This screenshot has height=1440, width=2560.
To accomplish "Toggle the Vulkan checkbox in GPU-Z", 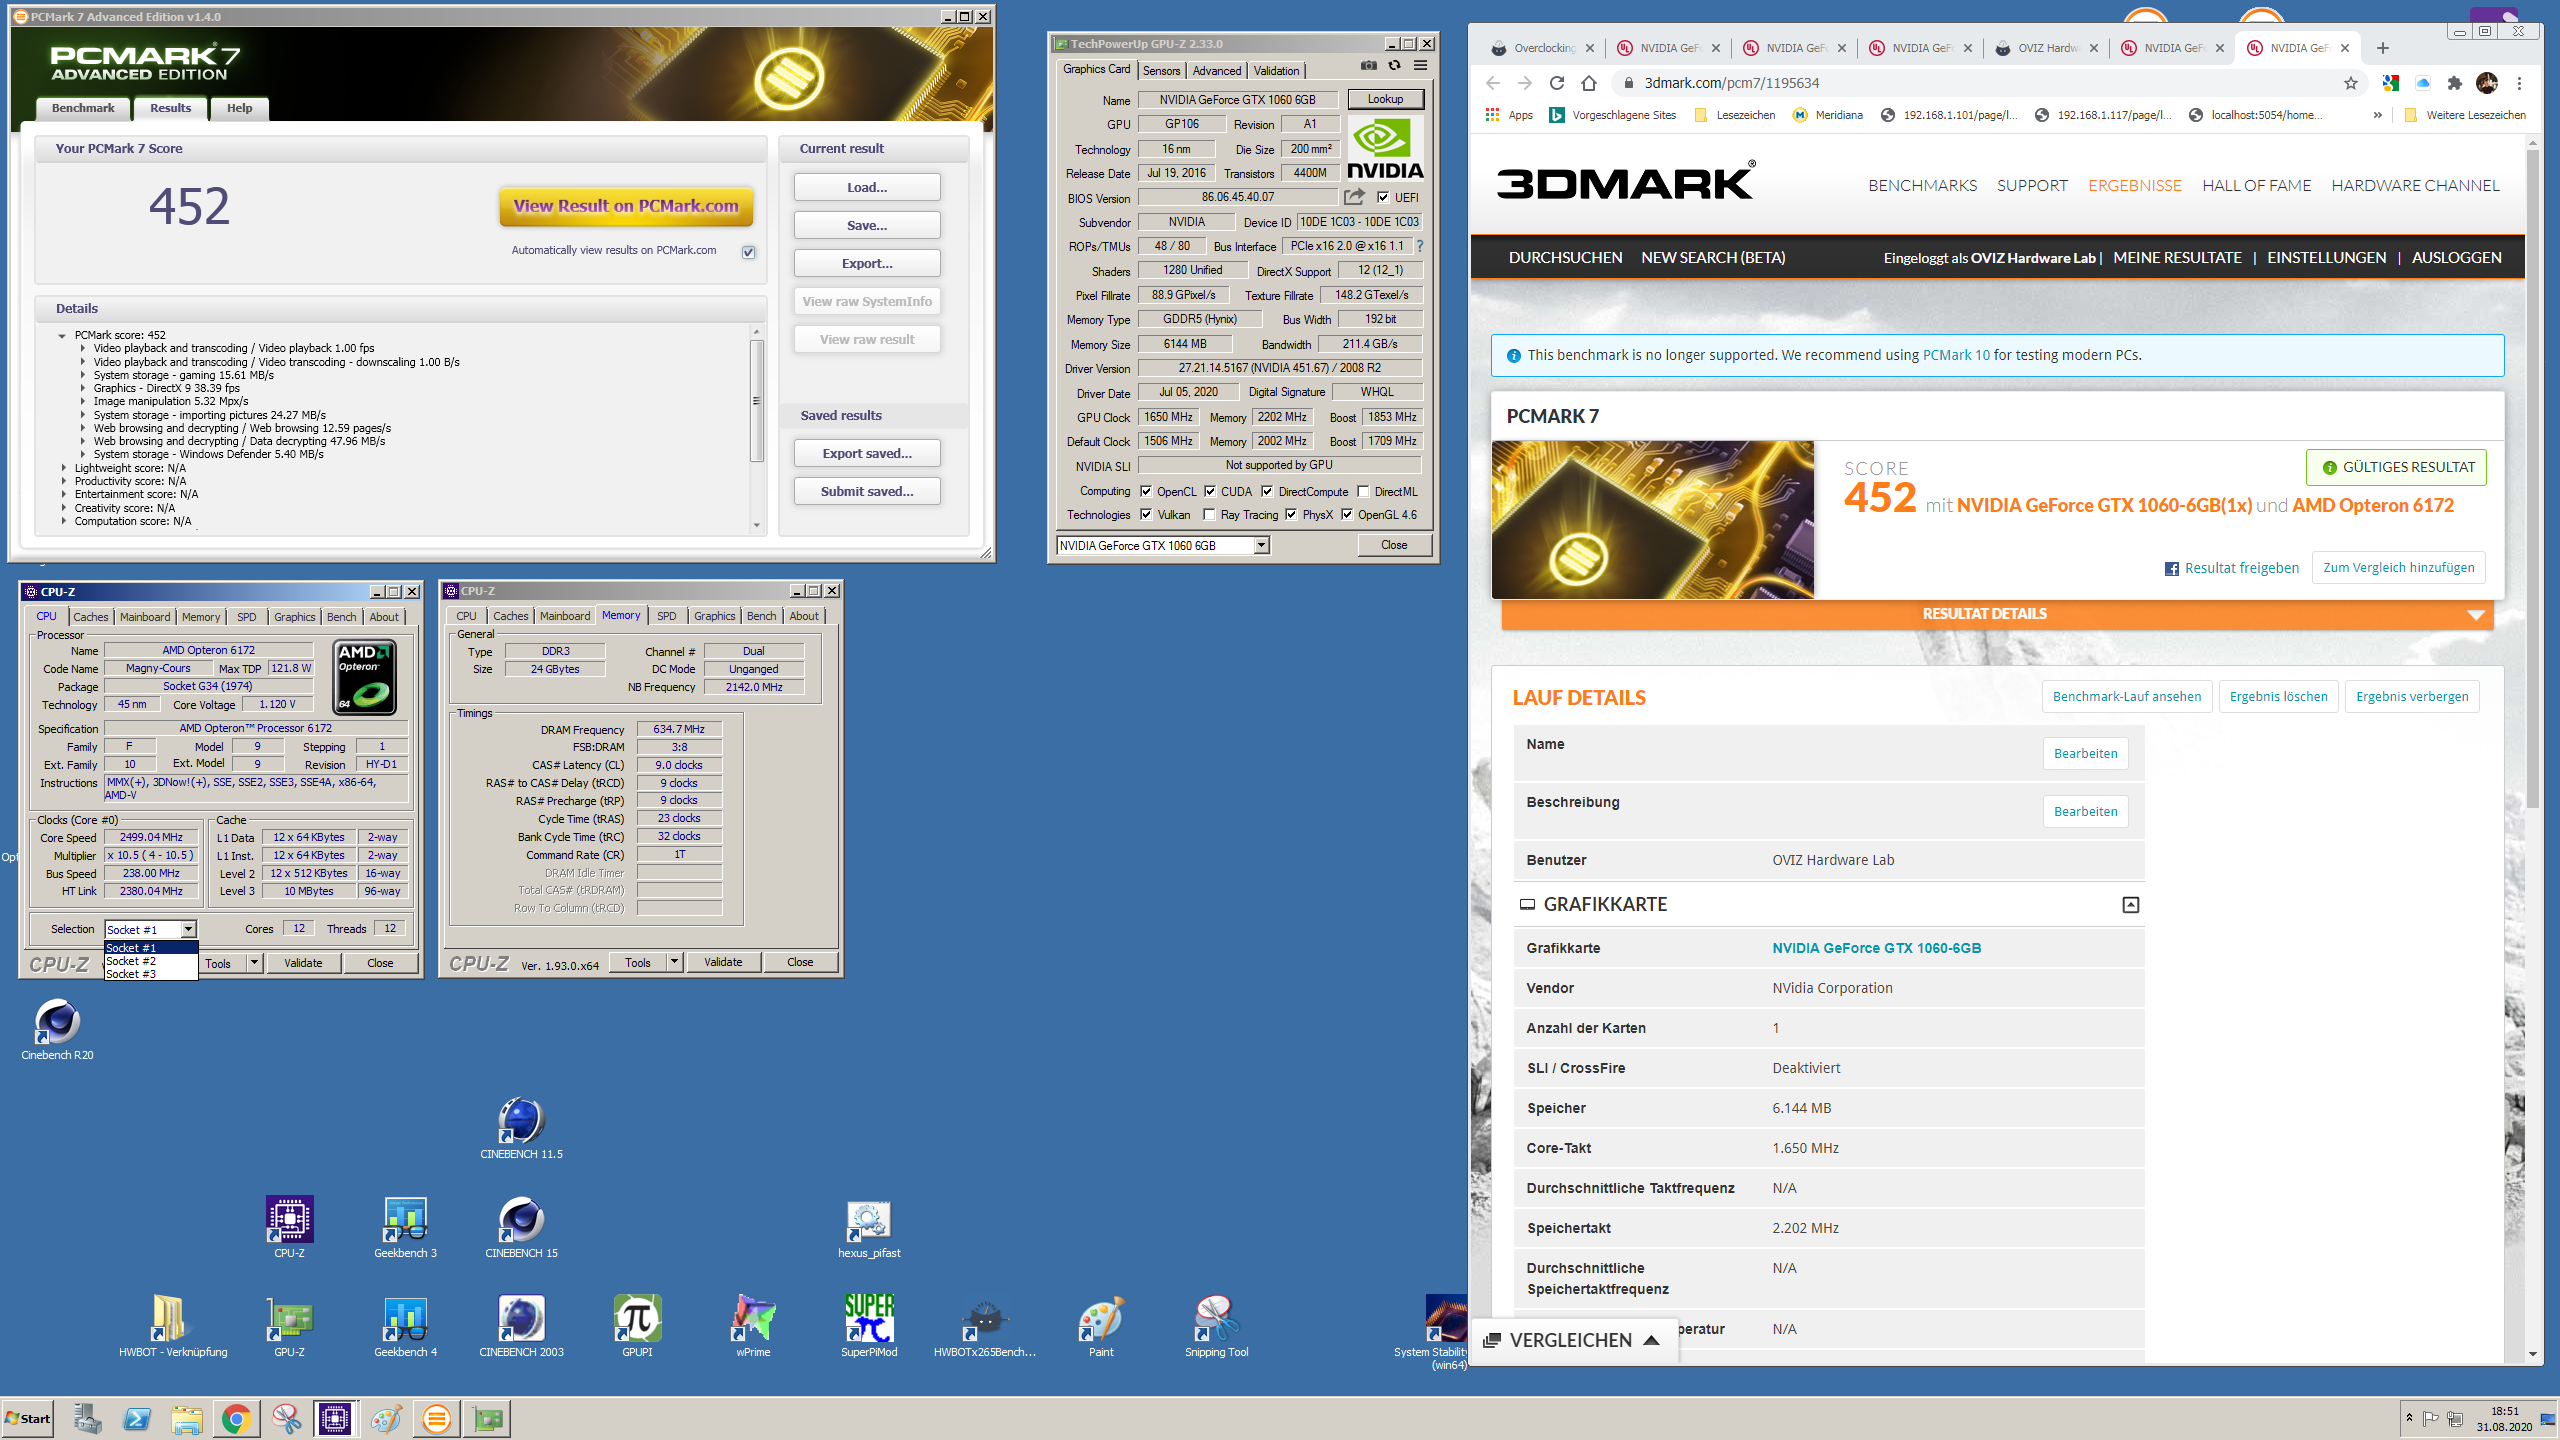I will (1146, 515).
